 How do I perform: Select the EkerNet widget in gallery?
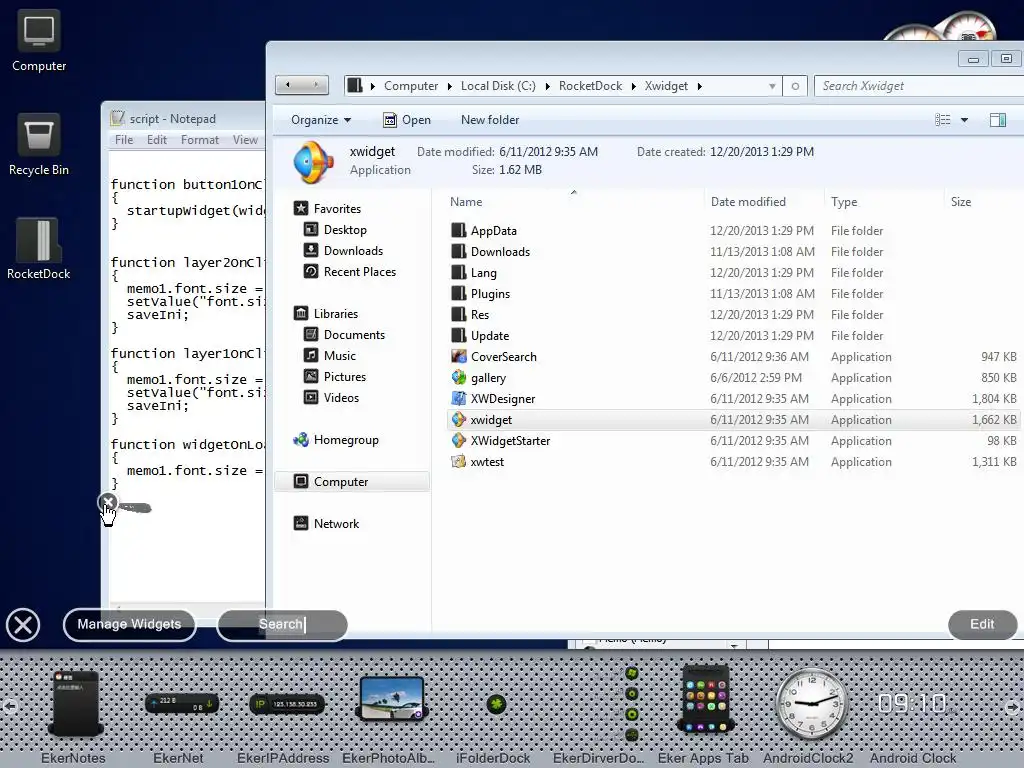(x=182, y=703)
